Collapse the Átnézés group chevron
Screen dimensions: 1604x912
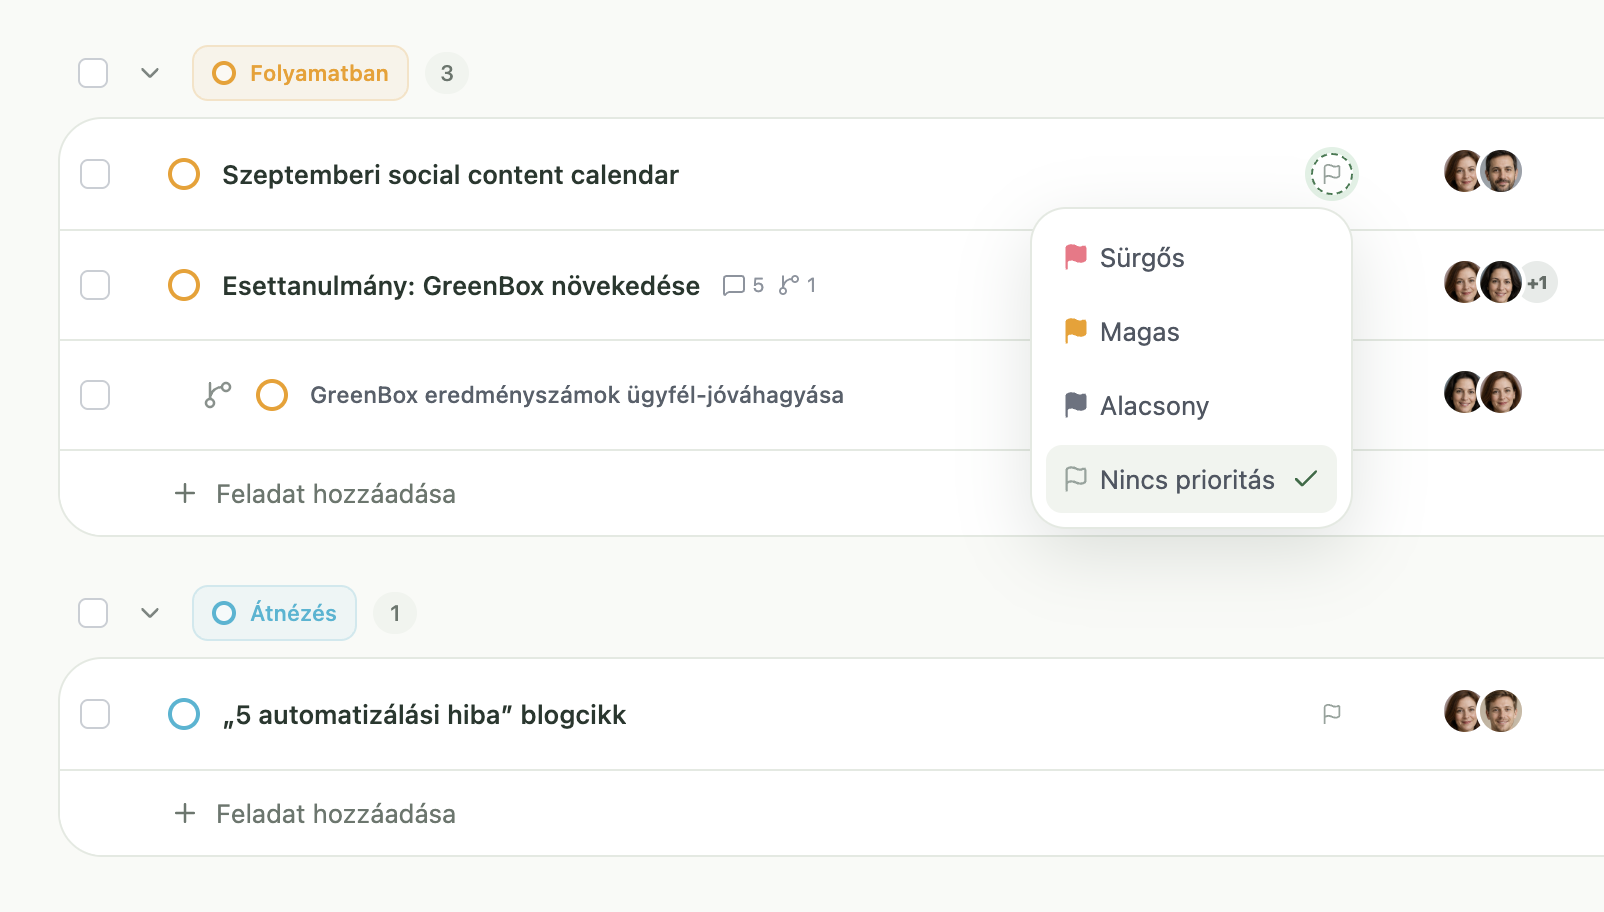pos(150,613)
